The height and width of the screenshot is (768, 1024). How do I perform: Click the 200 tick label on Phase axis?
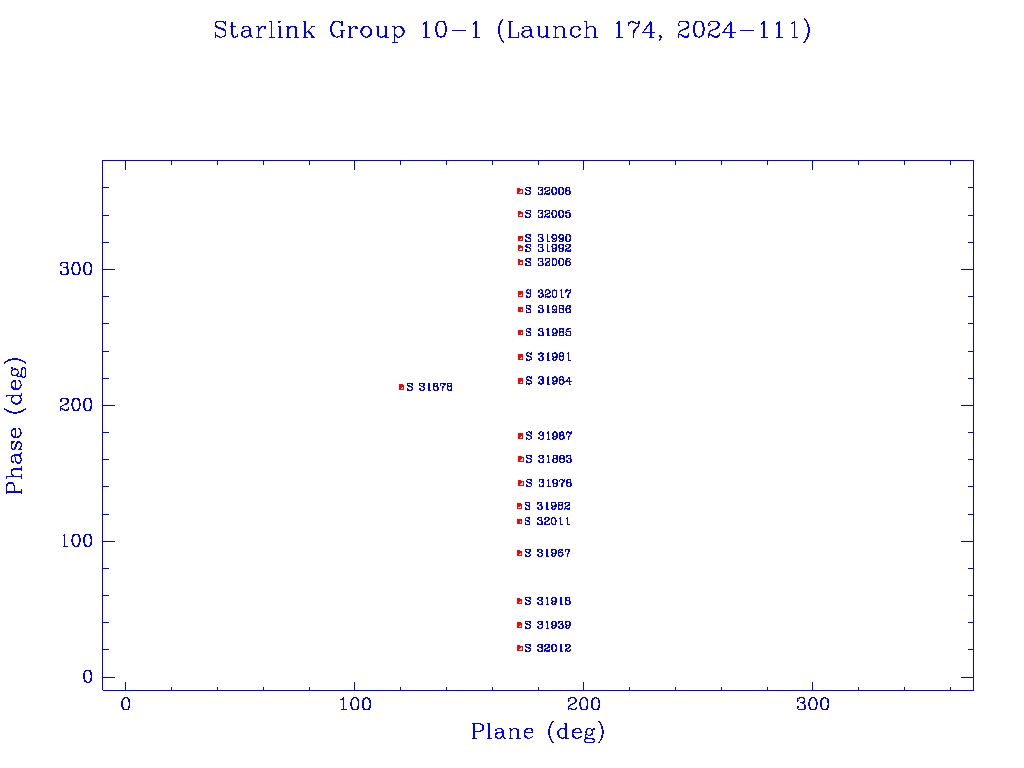[x=76, y=405]
